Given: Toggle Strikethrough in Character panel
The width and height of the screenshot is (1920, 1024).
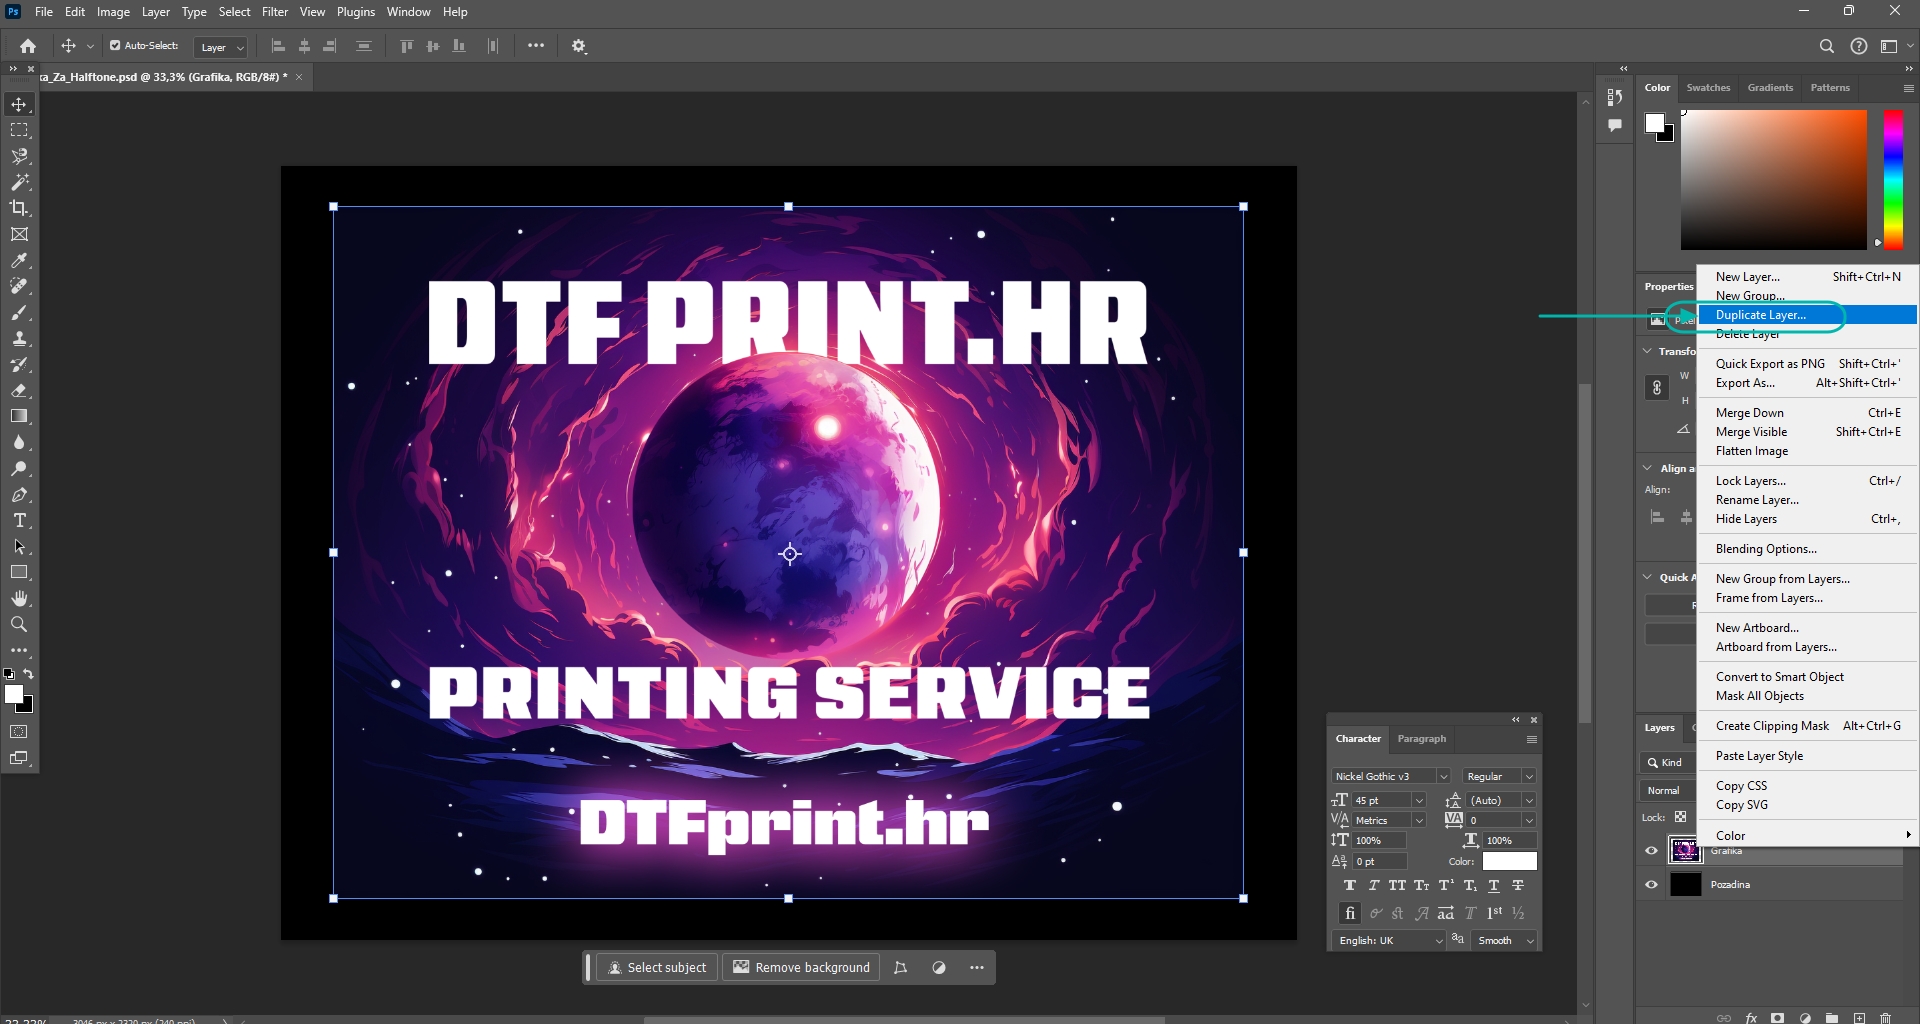Looking at the screenshot, I should 1518,885.
